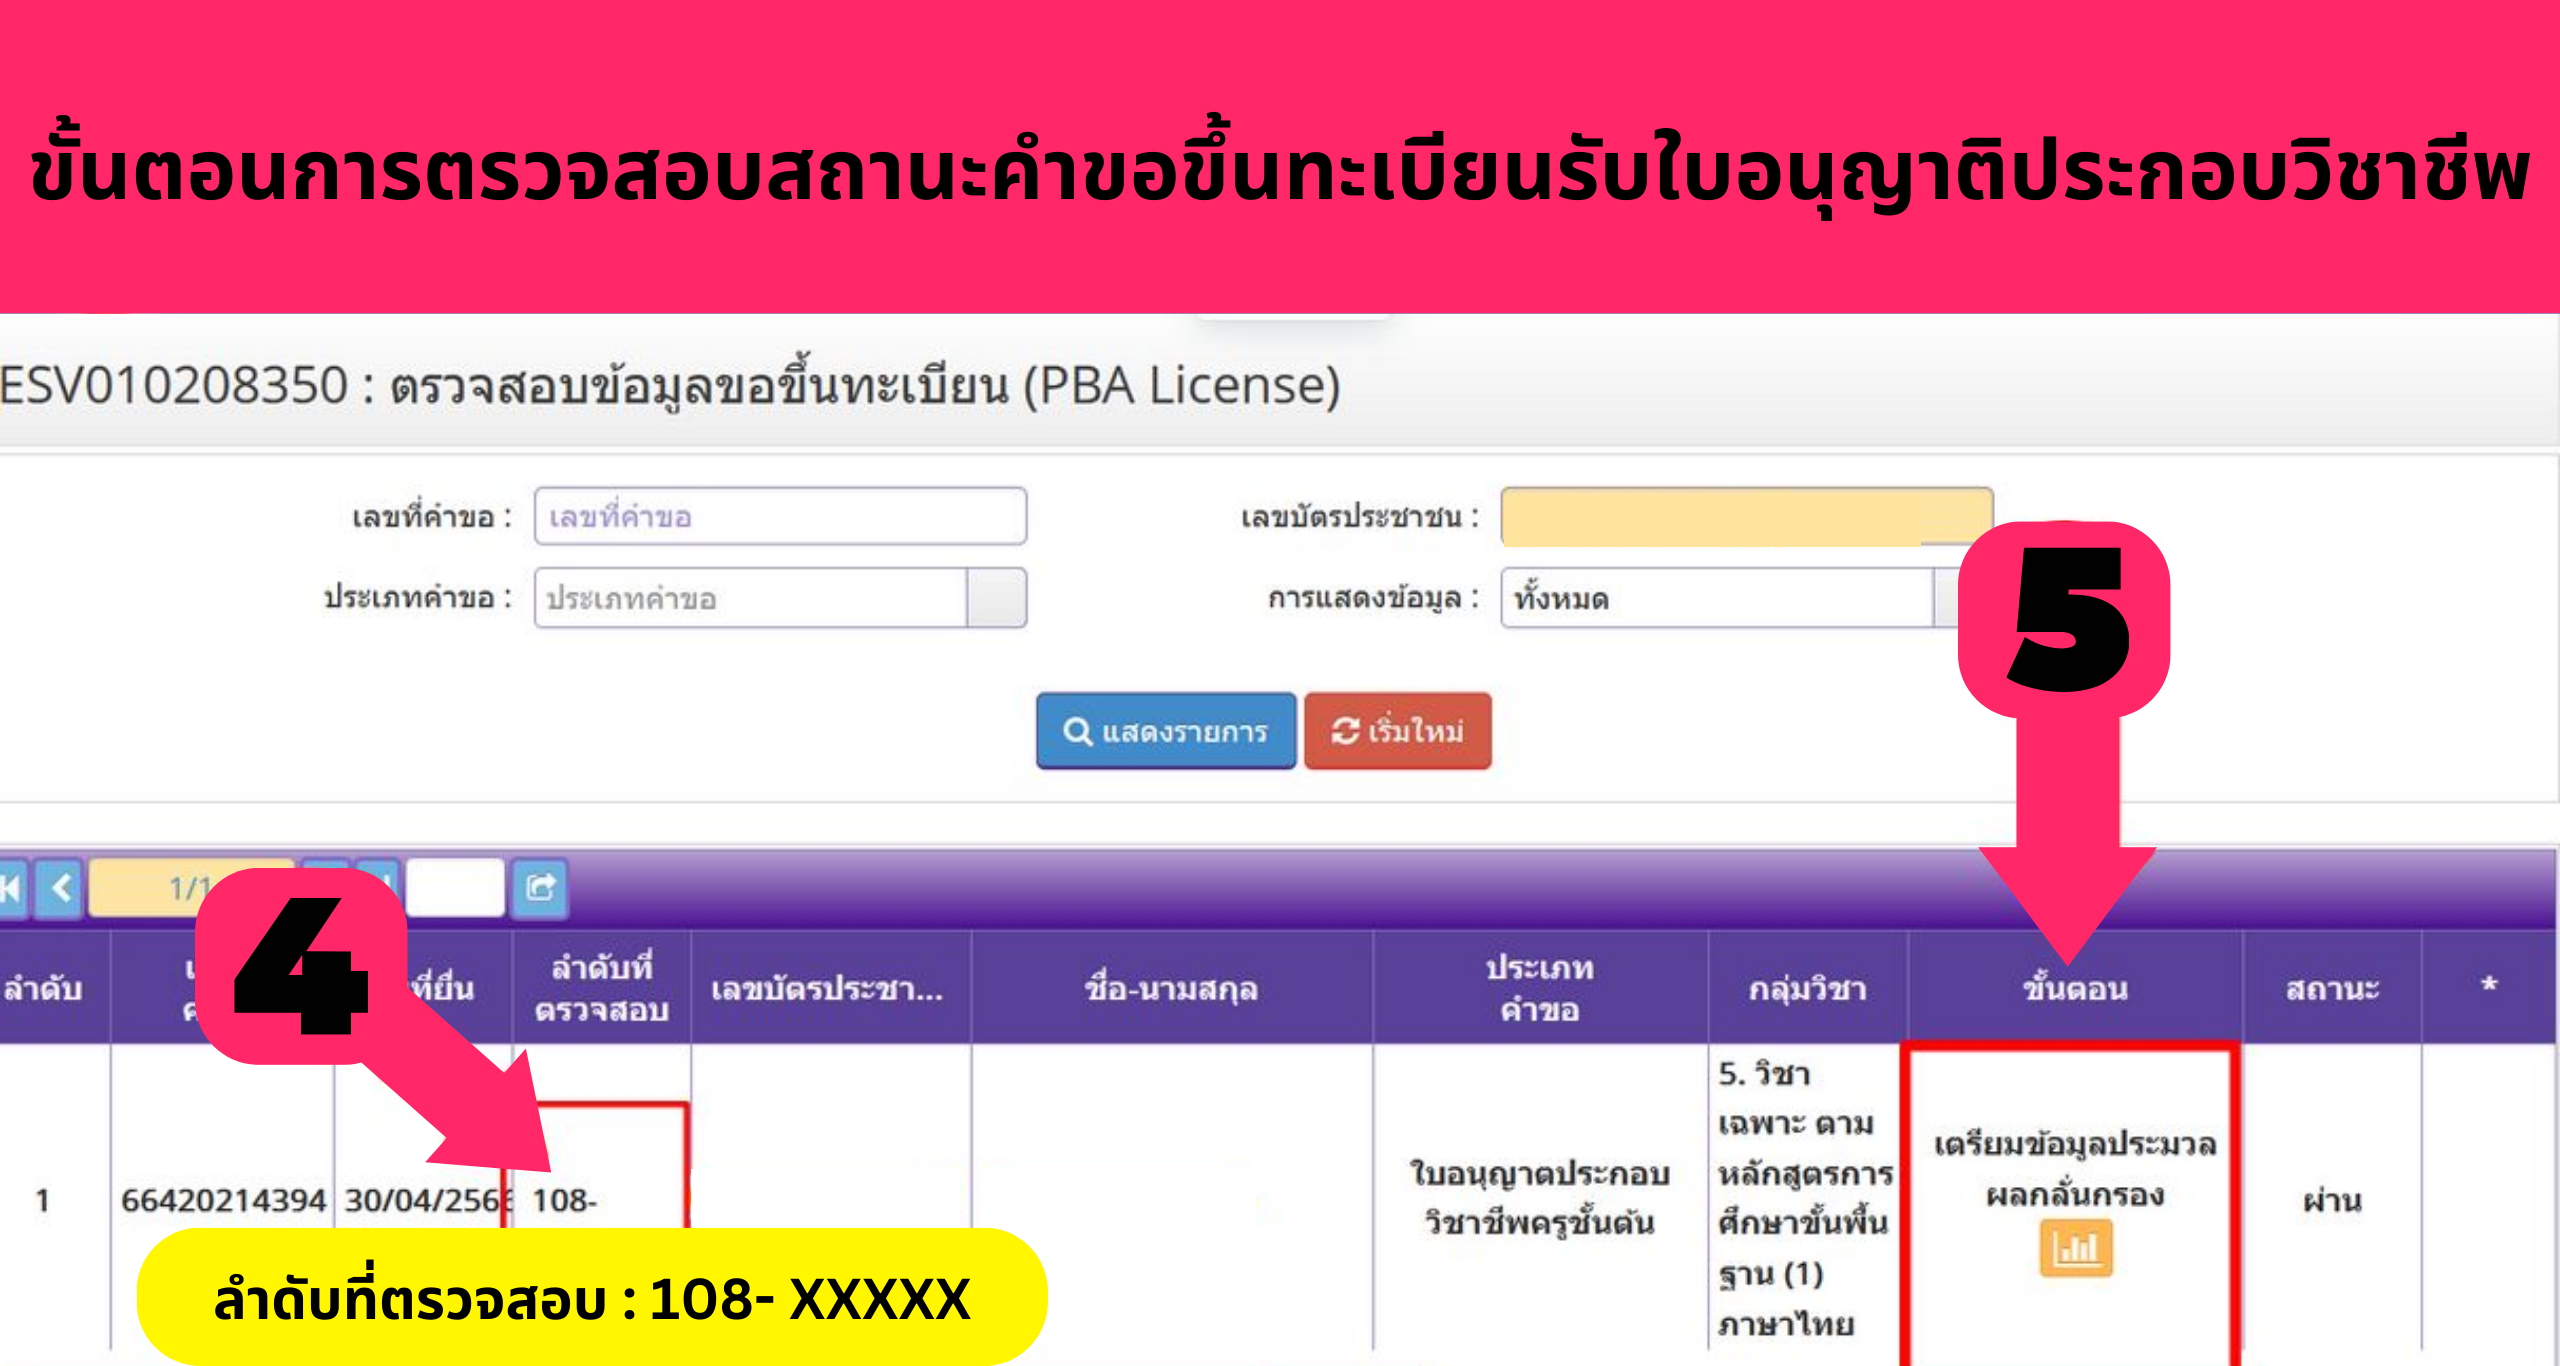Select the date cell 30/04/256
The height and width of the screenshot is (1366, 2560).
pyautogui.click(x=429, y=1199)
